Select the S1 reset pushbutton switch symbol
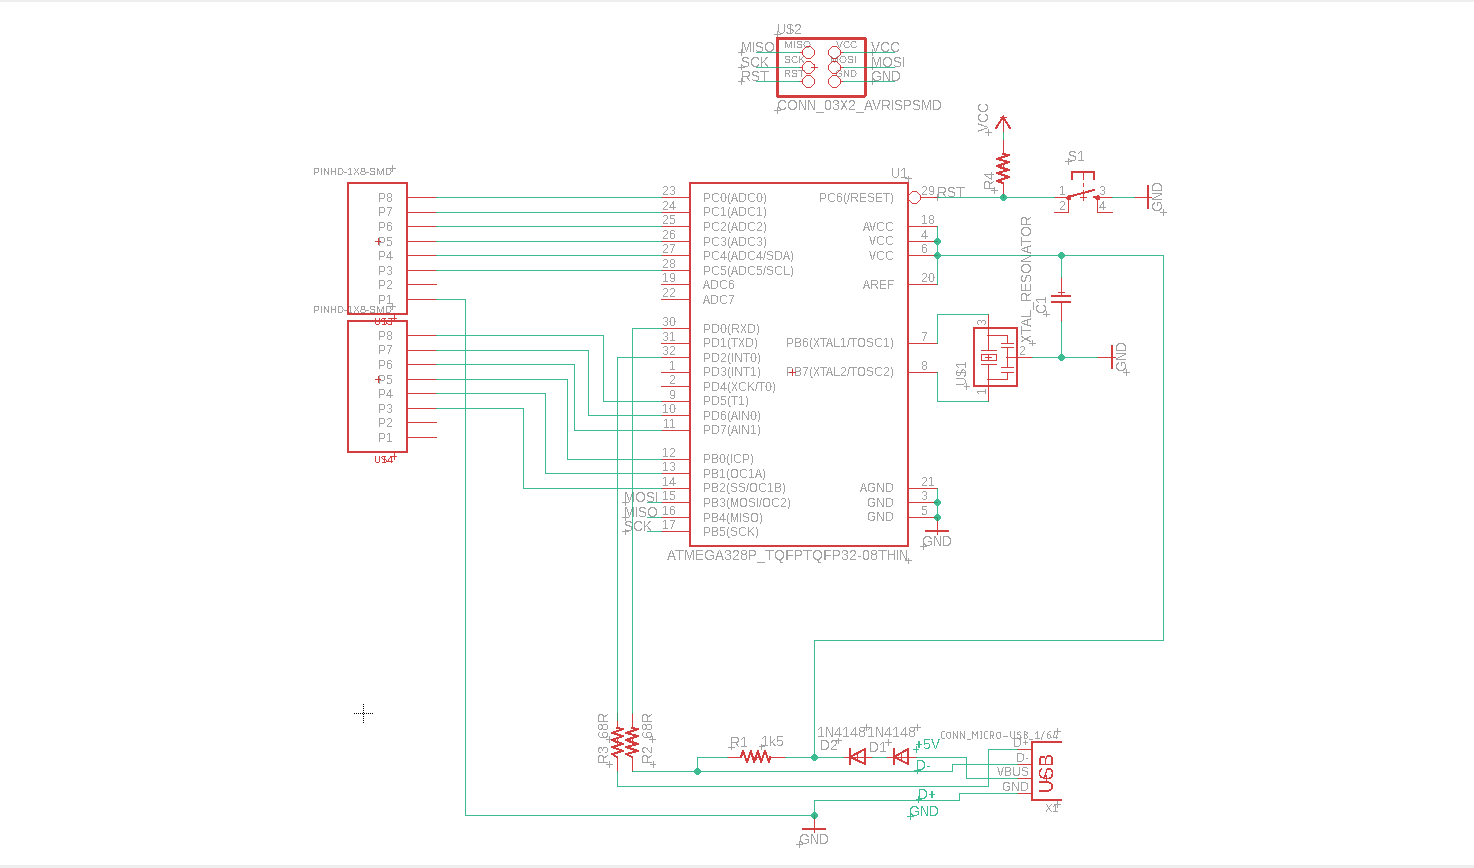Viewport: 1474px width, 868px height. click(x=1082, y=192)
